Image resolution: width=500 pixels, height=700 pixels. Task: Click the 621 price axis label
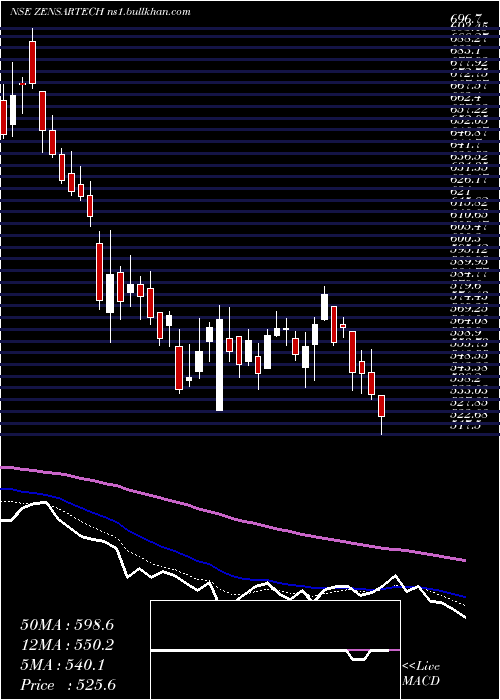[459, 191]
